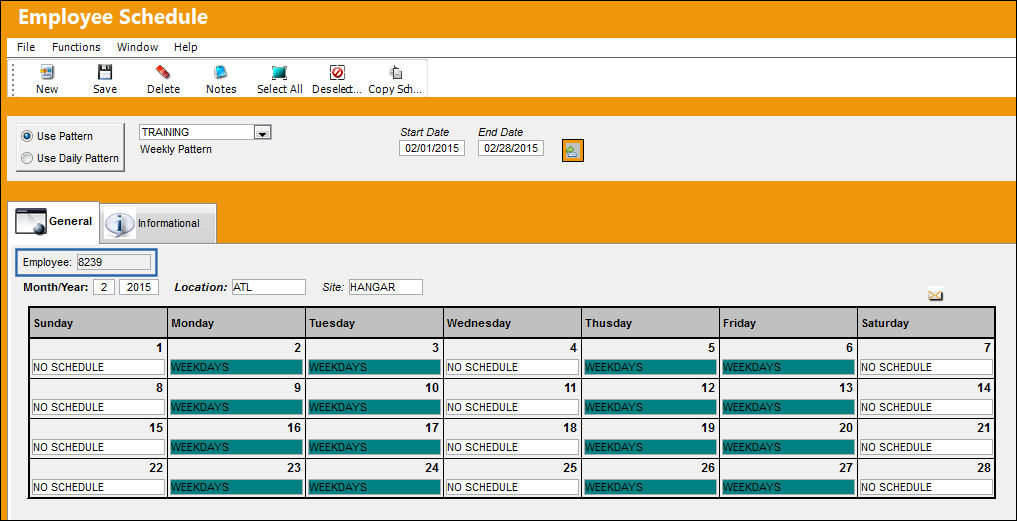This screenshot has height=521, width=1017.
Task: Select WEEKDAYS entry on Thursday the 12th
Action: (651, 407)
